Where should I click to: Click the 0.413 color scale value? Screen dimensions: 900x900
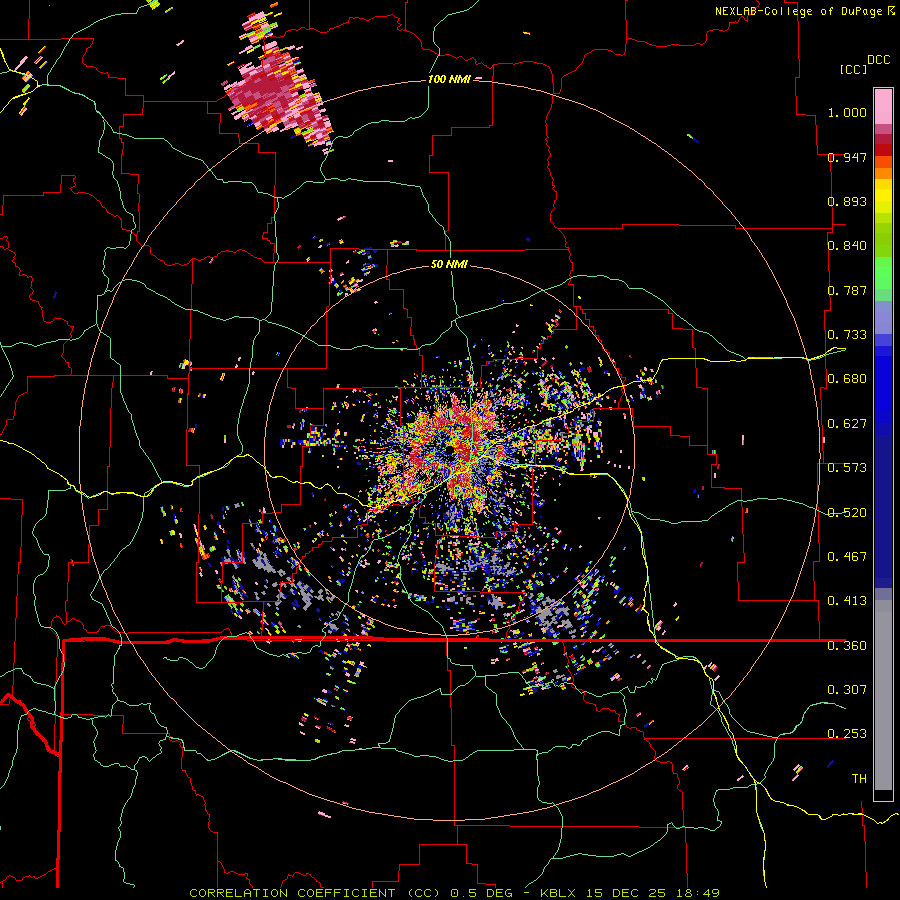[x=847, y=600]
